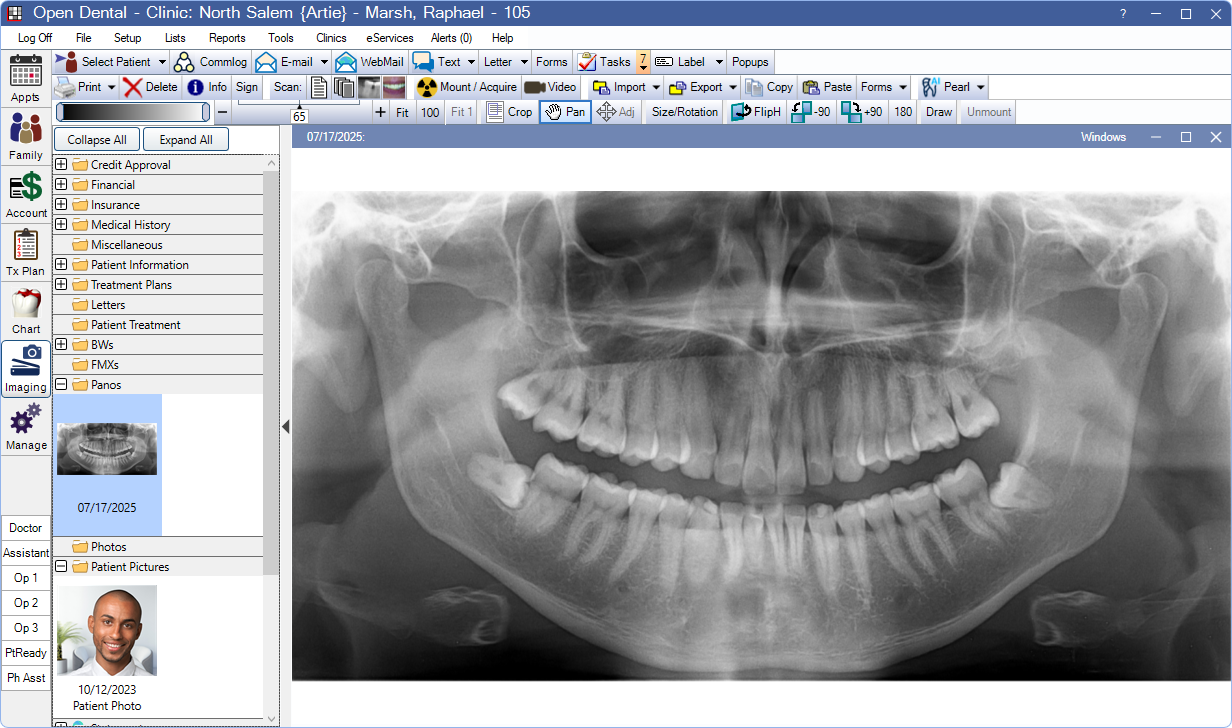This screenshot has width=1232, height=728.
Task: Collapse the Patient Pictures folder
Action: pyautogui.click(x=62, y=565)
